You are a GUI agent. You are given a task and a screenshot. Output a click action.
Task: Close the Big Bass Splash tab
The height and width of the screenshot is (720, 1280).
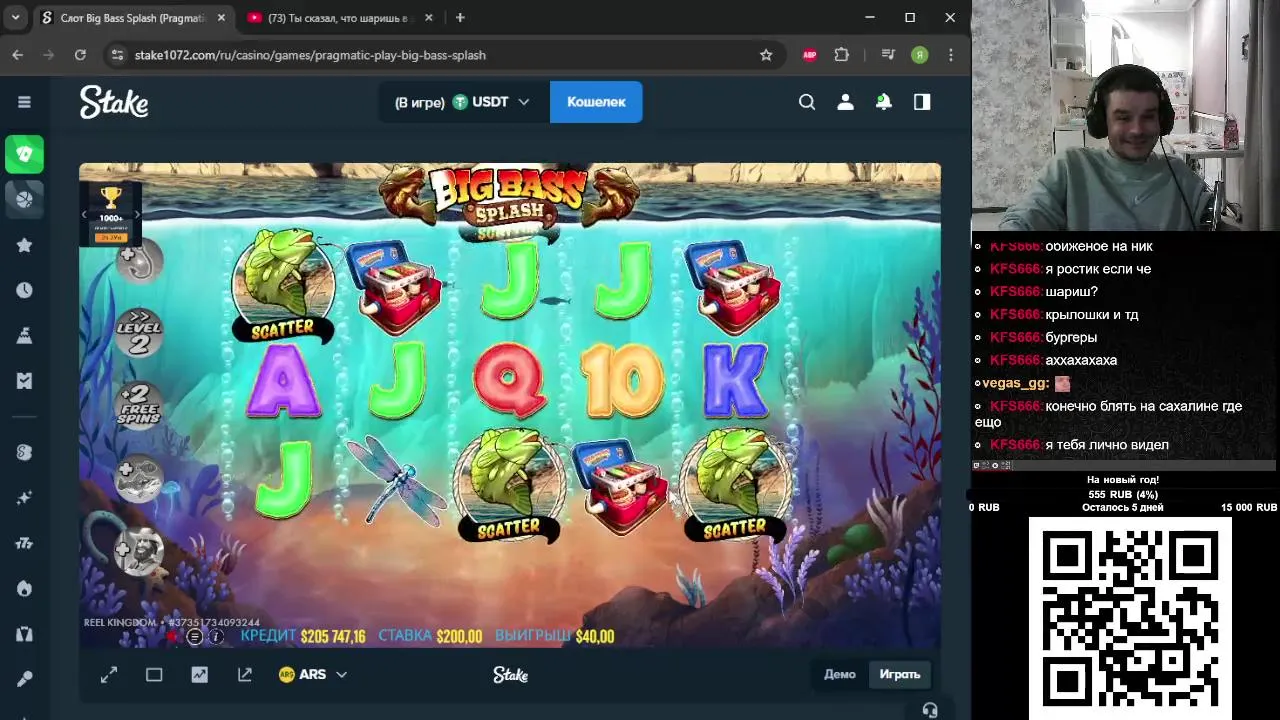[220, 18]
